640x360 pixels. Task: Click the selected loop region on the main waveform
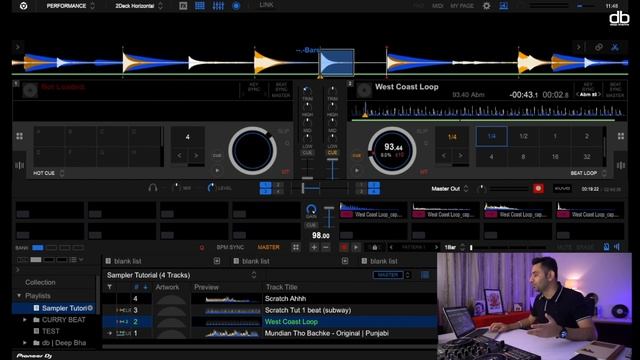[x=337, y=62]
